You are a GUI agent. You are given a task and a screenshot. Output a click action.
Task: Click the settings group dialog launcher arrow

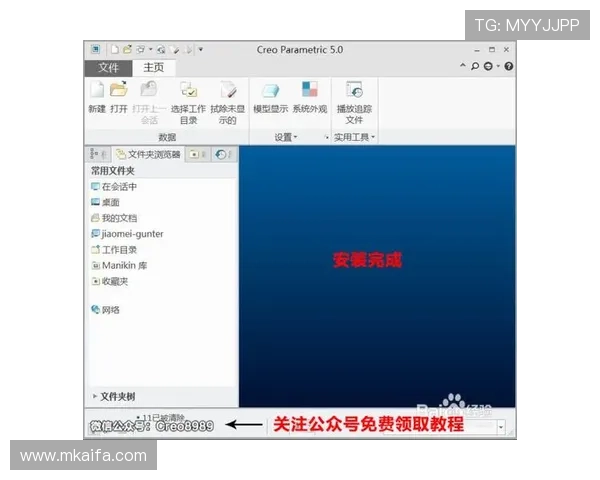[327, 137]
